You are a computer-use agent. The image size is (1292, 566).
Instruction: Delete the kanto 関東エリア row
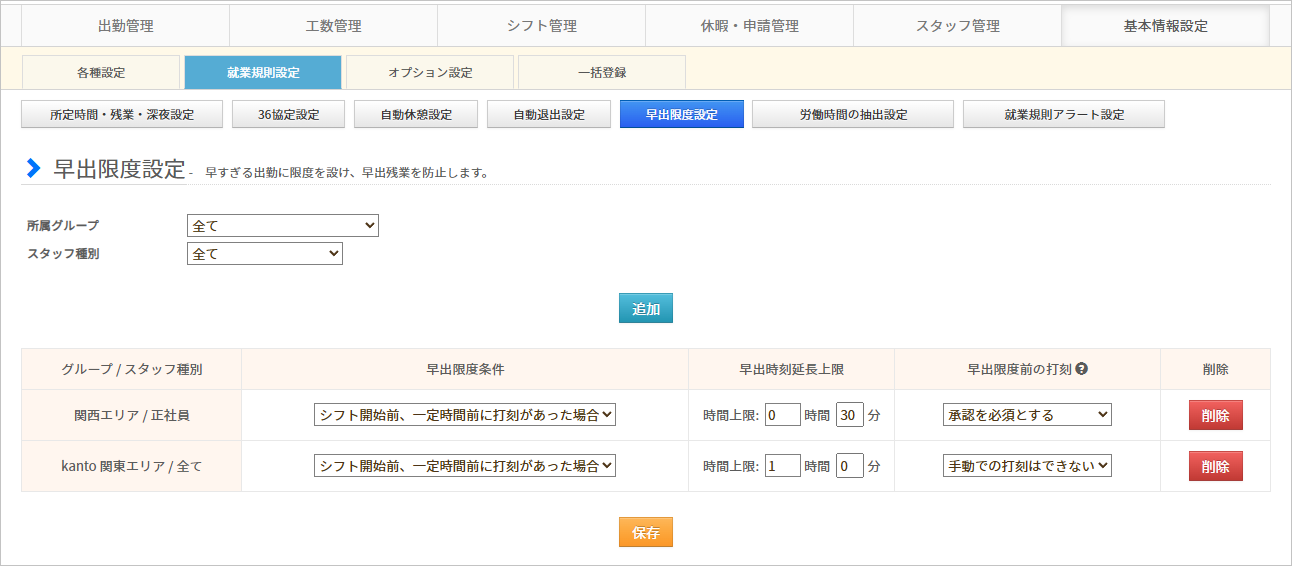click(x=1215, y=466)
